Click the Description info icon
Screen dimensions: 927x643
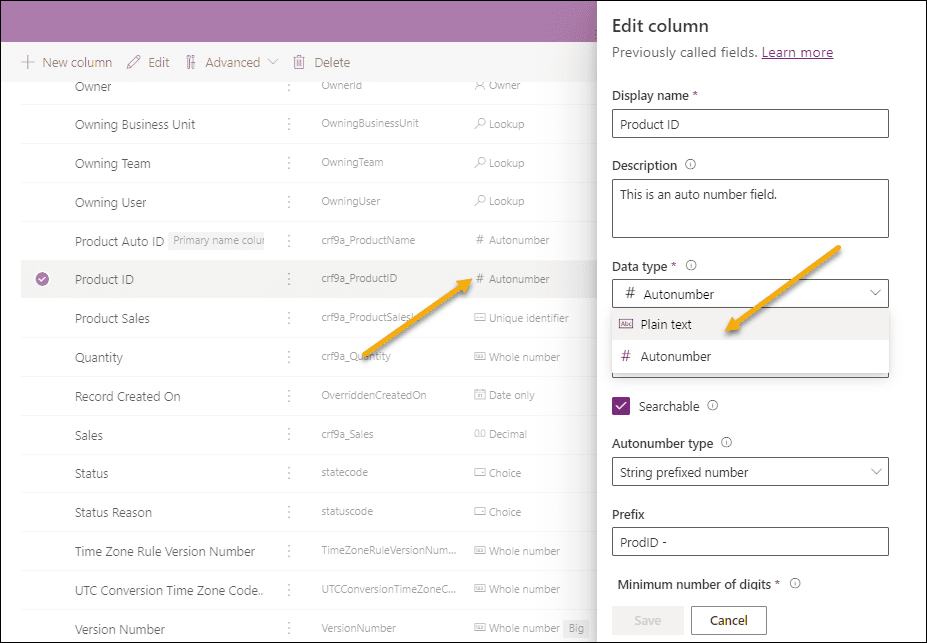tap(691, 165)
